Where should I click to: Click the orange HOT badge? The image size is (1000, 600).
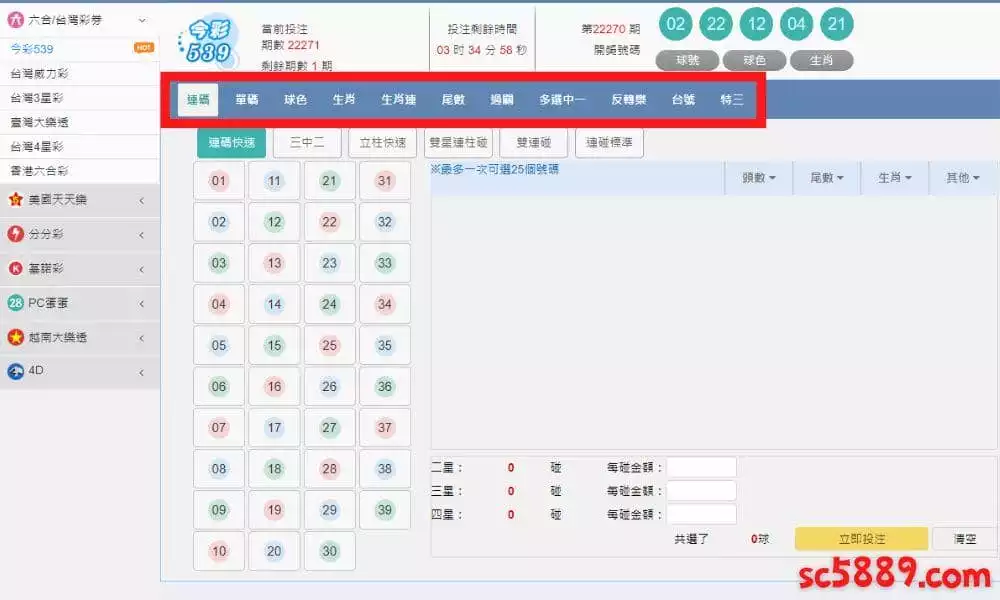click(x=143, y=48)
